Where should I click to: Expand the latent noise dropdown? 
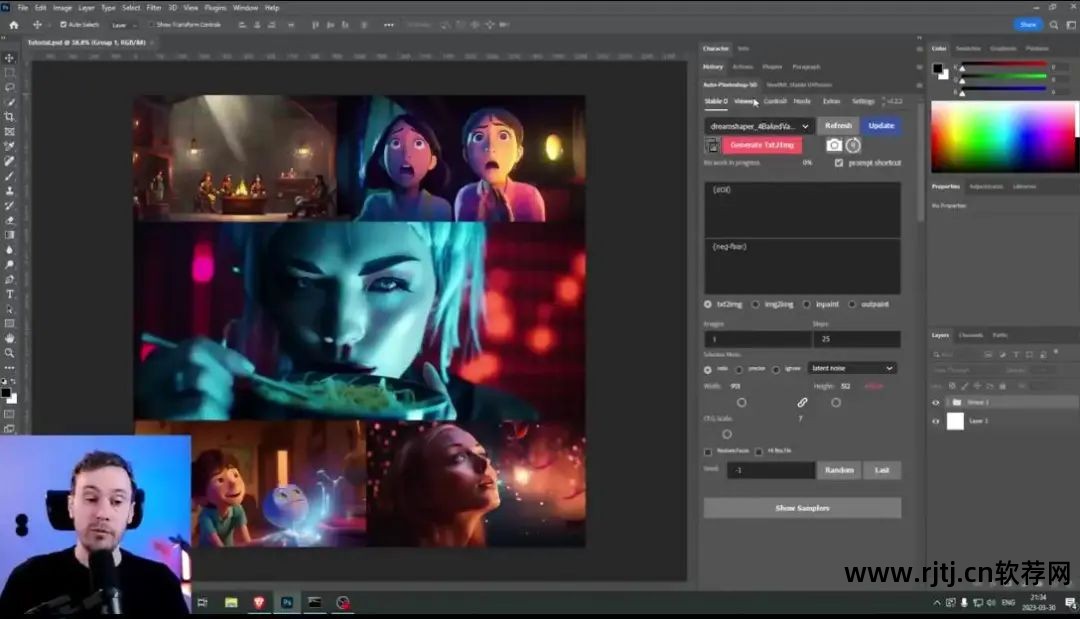click(851, 368)
